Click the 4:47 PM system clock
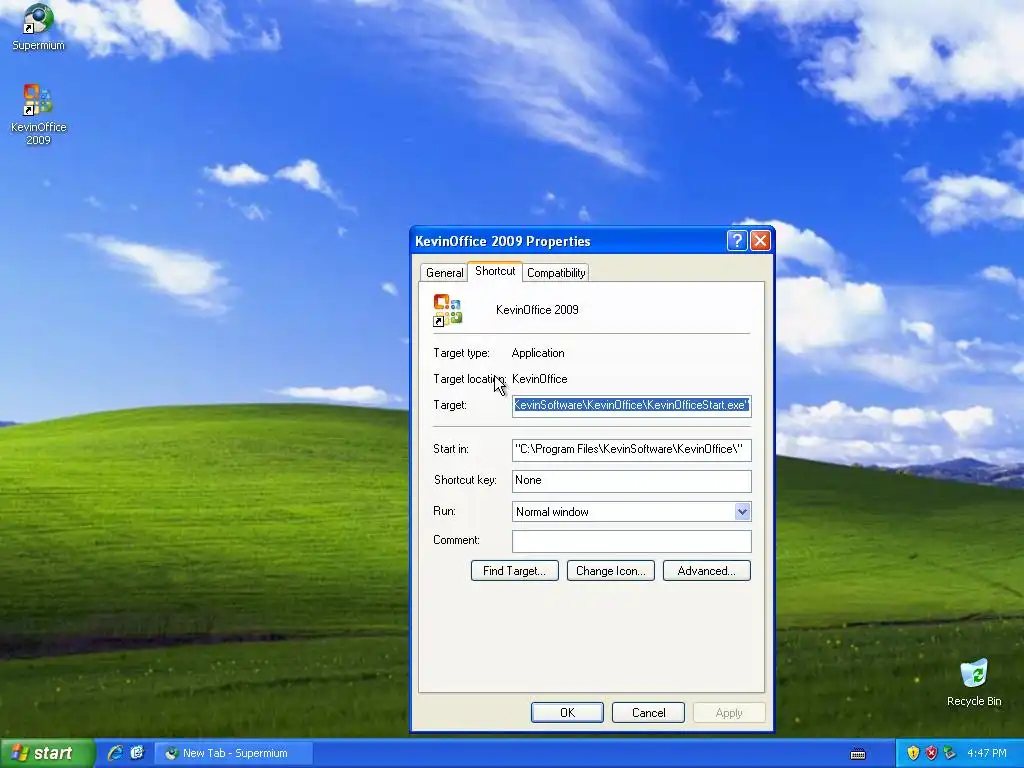1024x768 pixels. click(x=987, y=753)
